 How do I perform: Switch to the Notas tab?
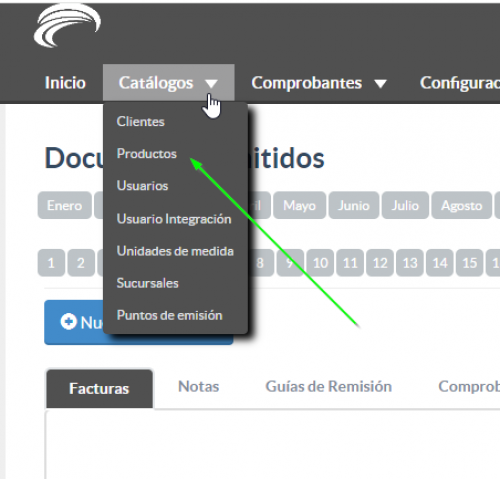(x=199, y=386)
